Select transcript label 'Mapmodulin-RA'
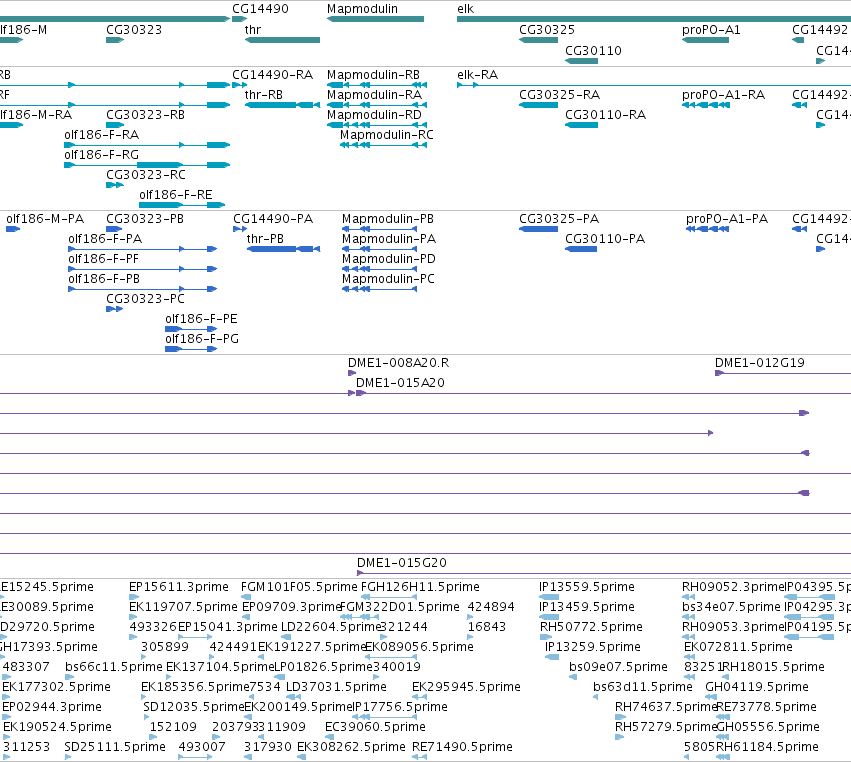This screenshot has height=762, width=851. (x=374, y=95)
